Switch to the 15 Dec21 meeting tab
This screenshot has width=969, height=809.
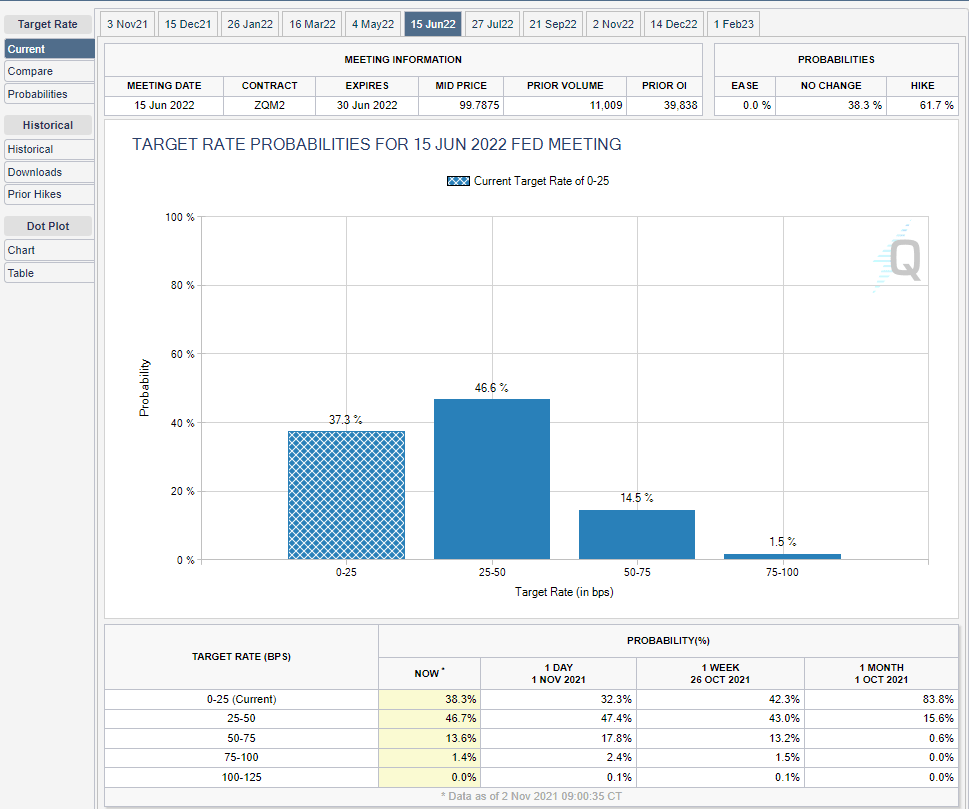click(188, 24)
